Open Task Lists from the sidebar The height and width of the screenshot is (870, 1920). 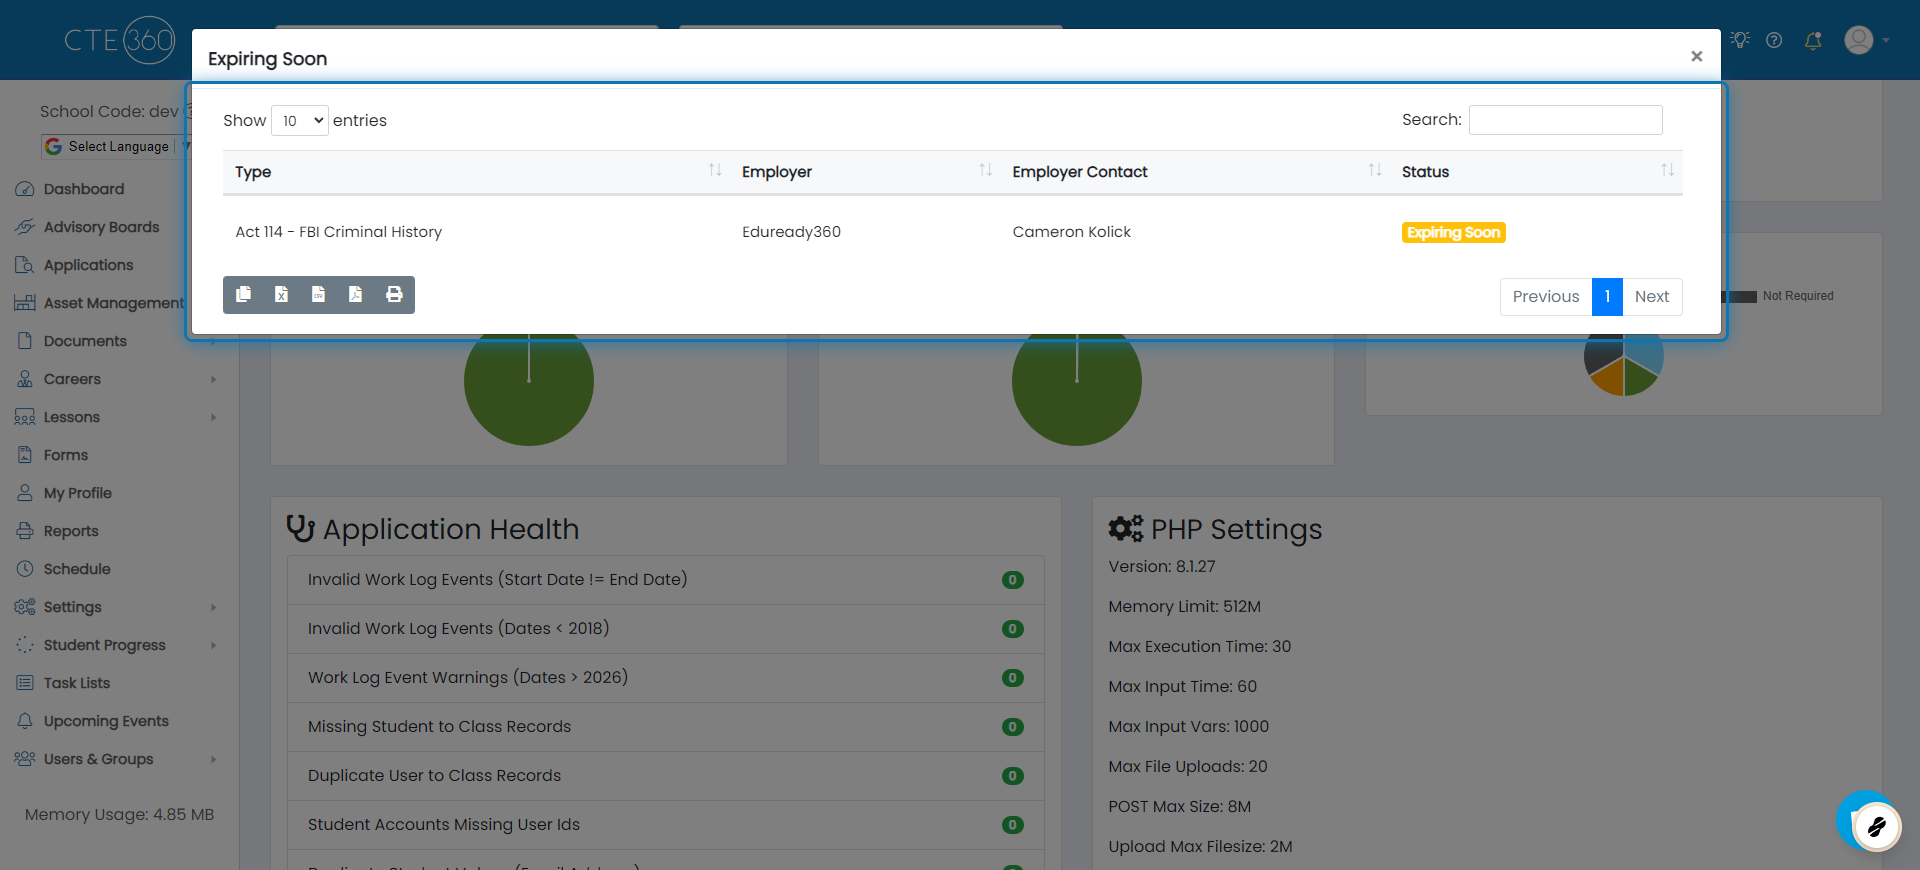(x=77, y=683)
